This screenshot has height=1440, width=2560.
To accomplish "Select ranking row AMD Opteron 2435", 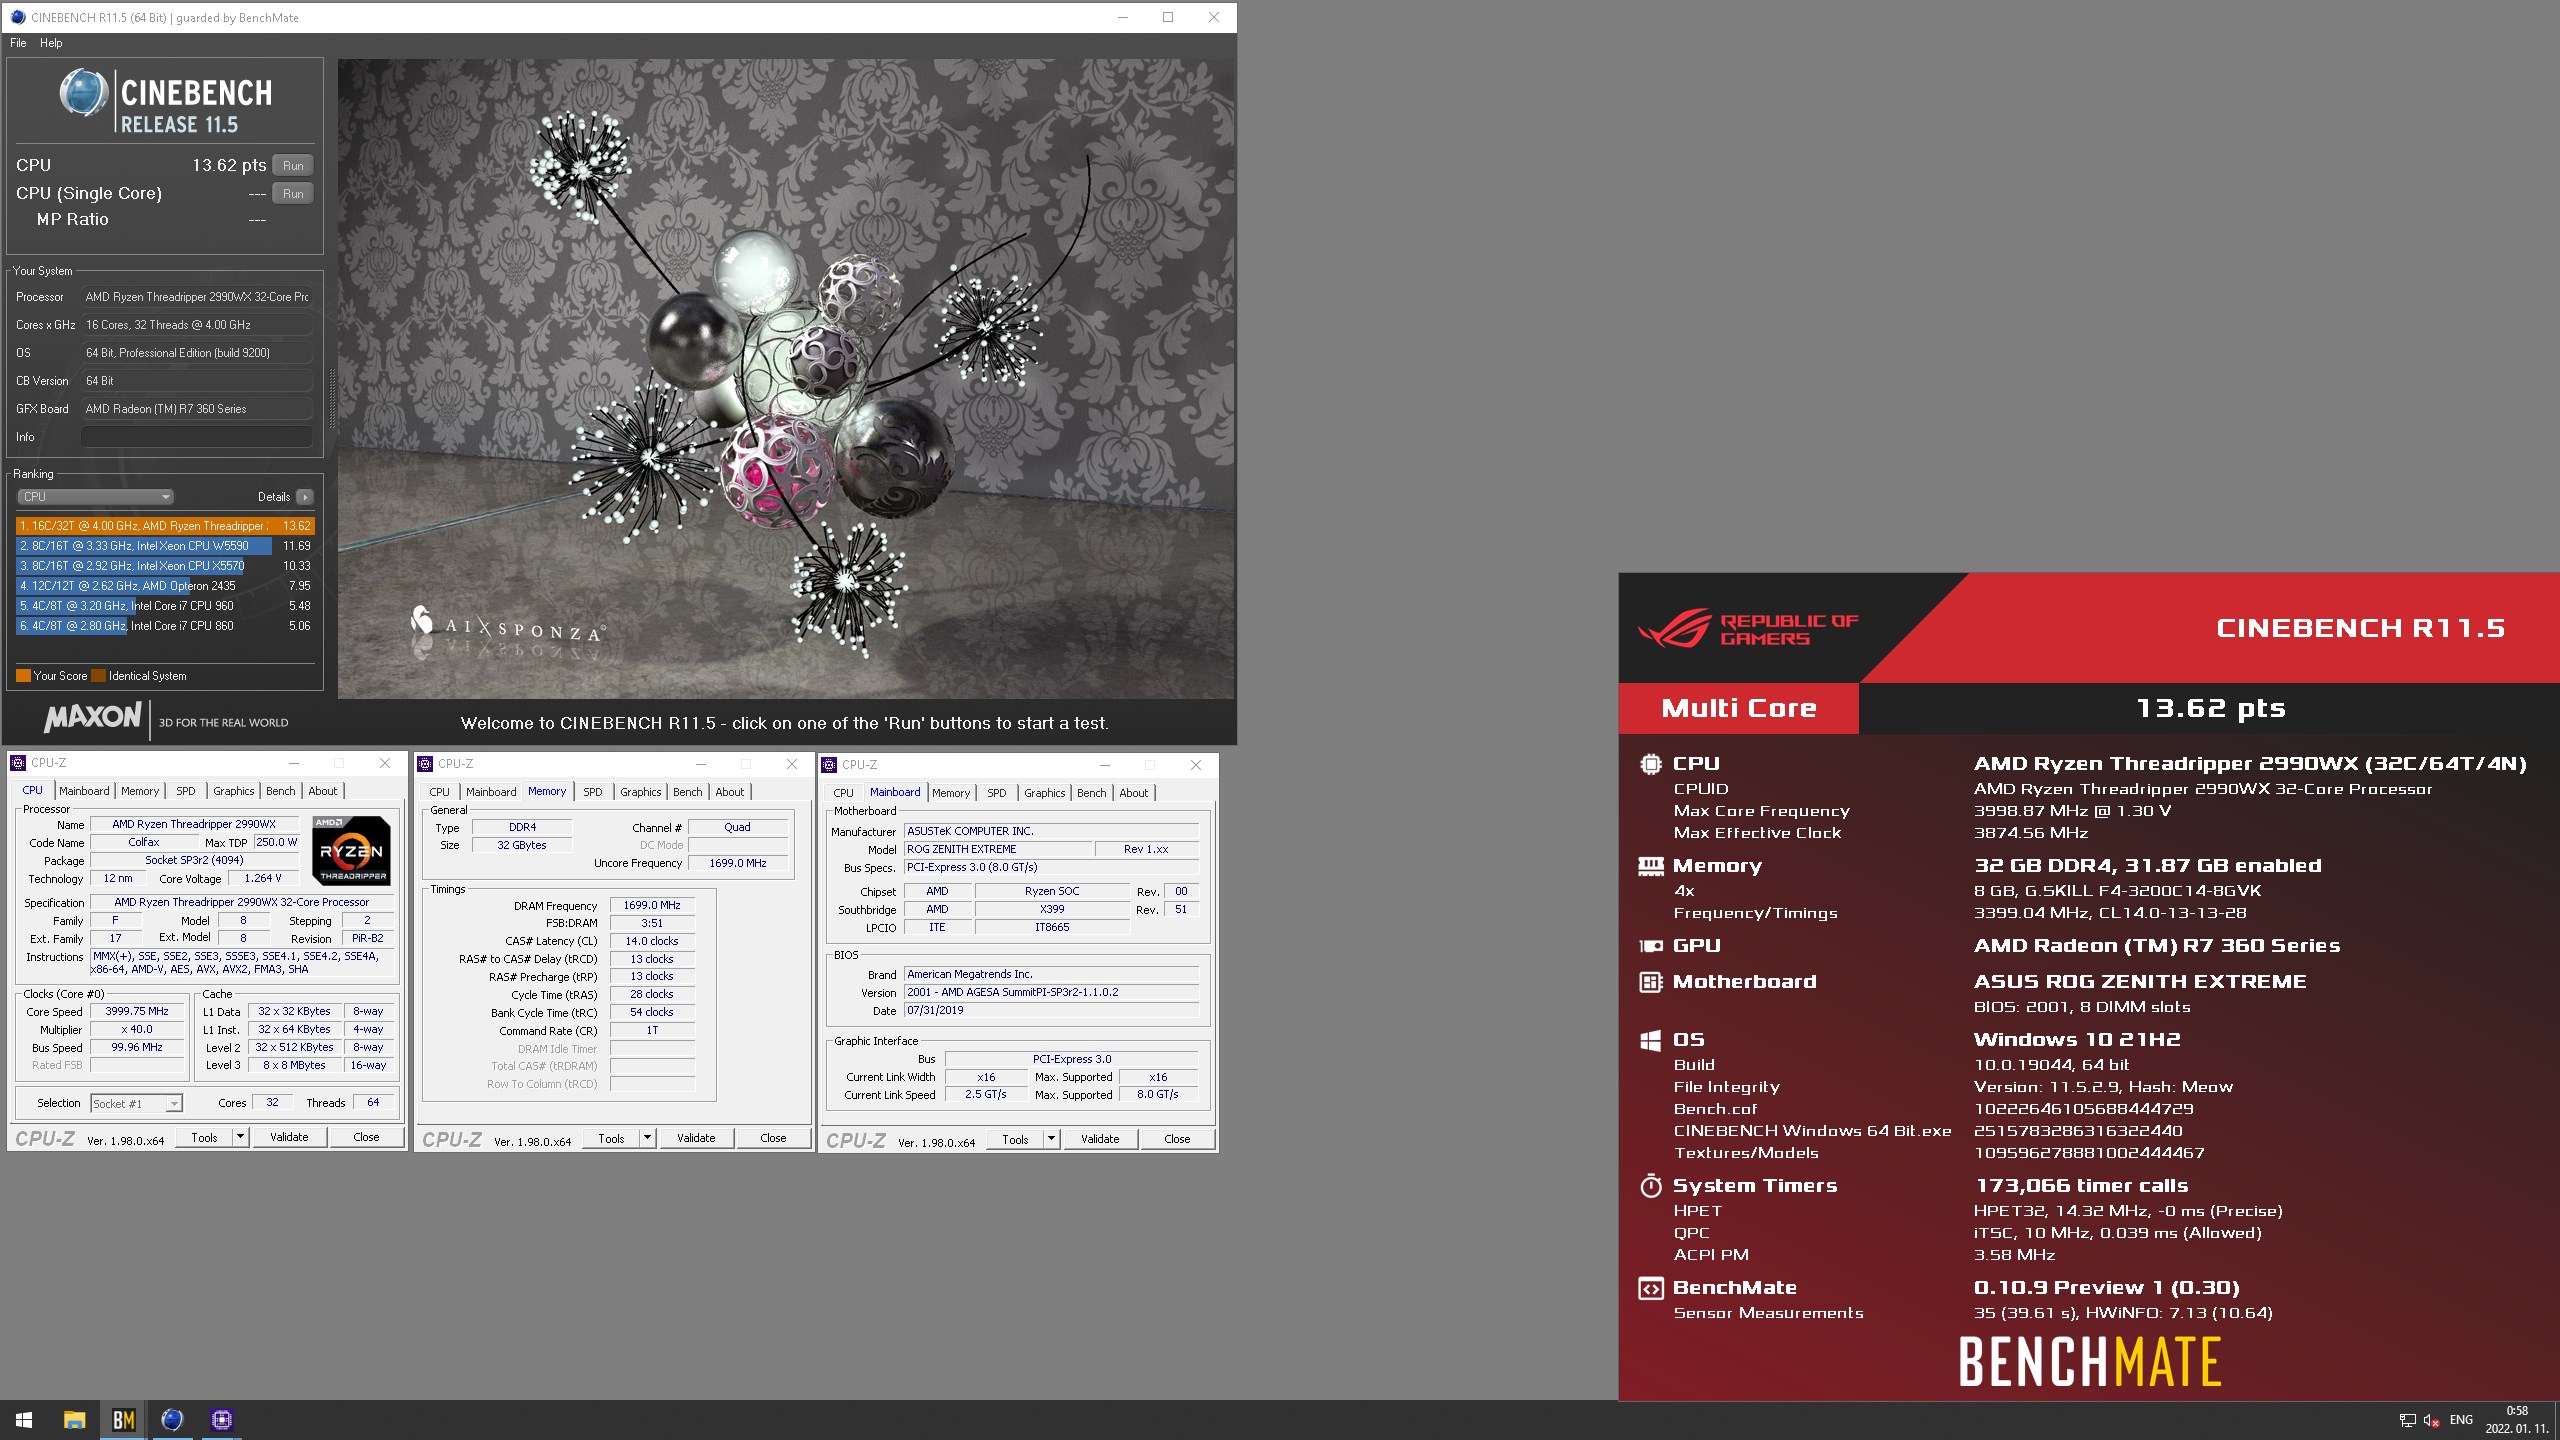I will click(165, 586).
